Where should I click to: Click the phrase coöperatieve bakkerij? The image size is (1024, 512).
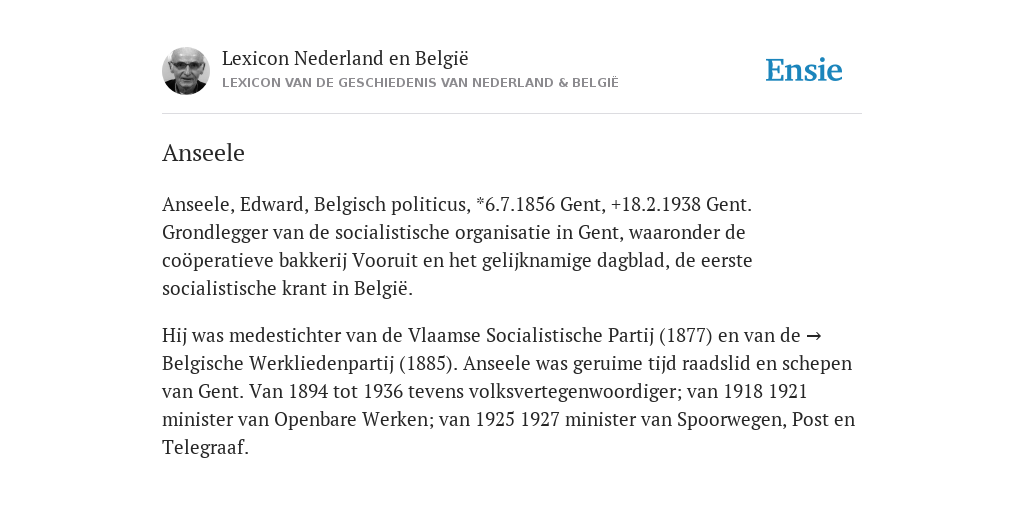(x=255, y=261)
